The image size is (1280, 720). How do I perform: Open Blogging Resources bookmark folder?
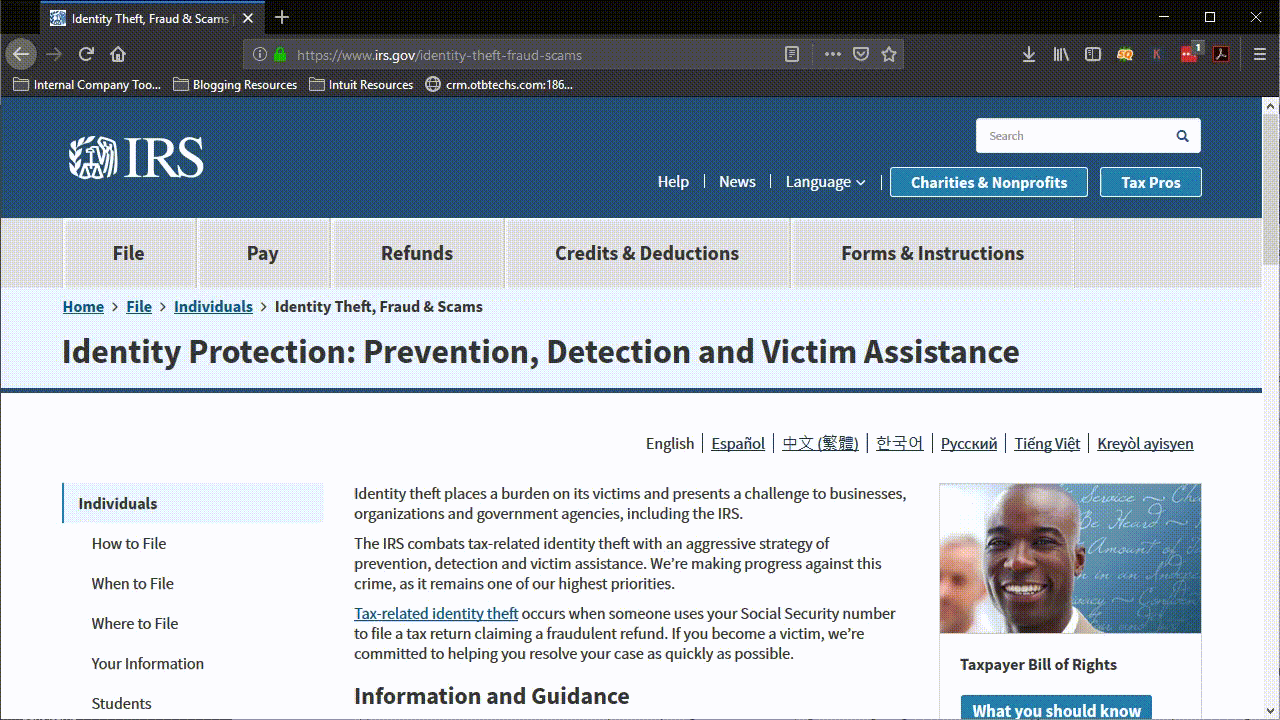pyautogui.click(x=235, y=85)
